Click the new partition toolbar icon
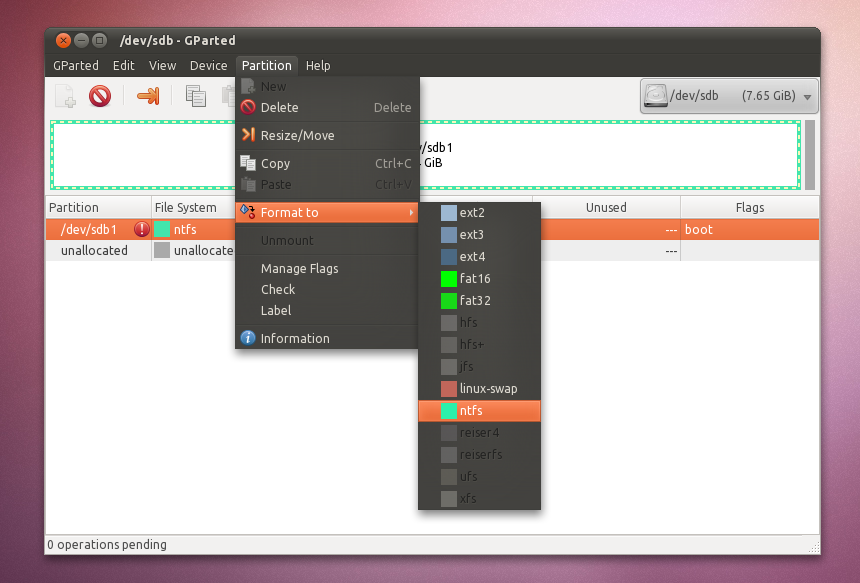The width and height of the screenshot is (860, 583). [x=65, y=96]
